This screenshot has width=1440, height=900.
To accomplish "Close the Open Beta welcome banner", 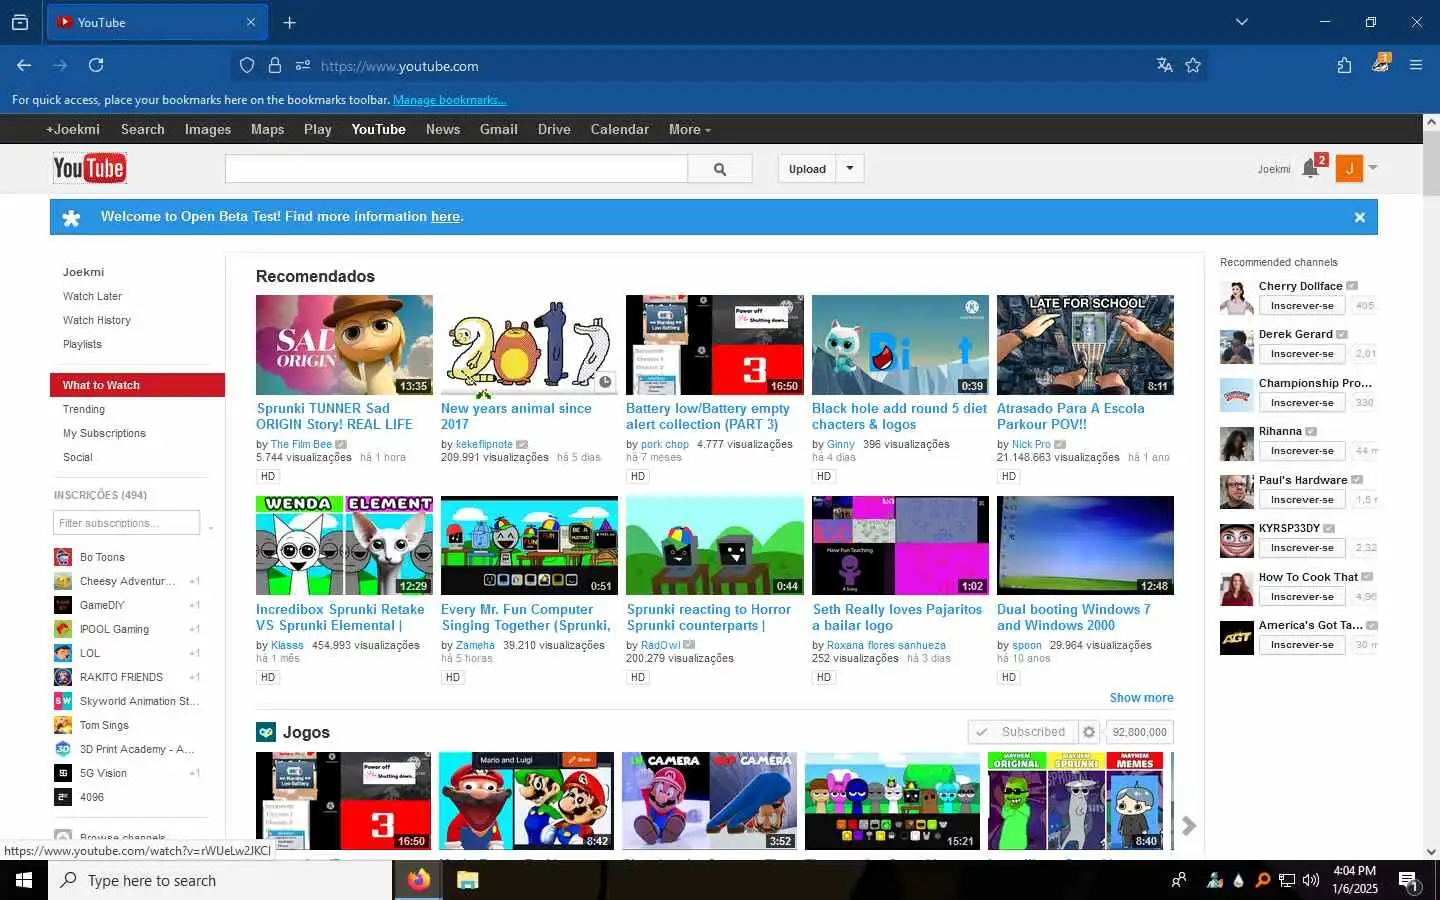I will click(1359, 217).
